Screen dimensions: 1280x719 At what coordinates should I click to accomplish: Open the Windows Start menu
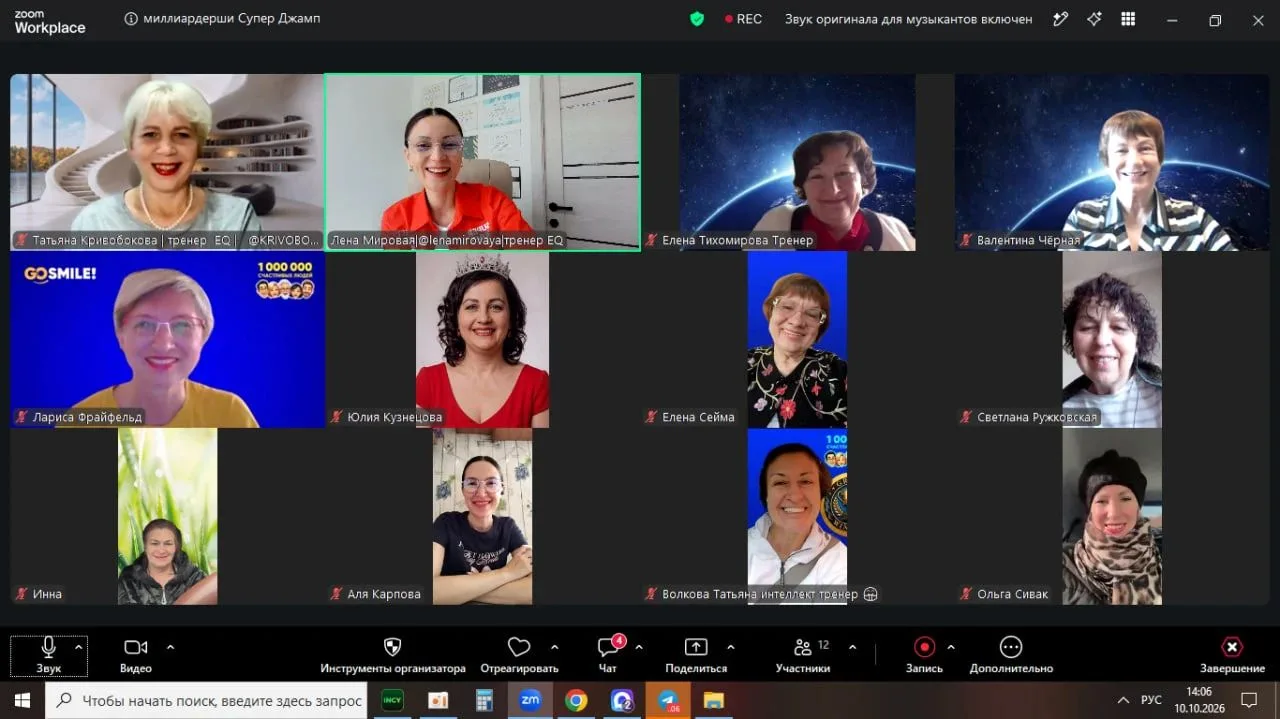point(22,700)
